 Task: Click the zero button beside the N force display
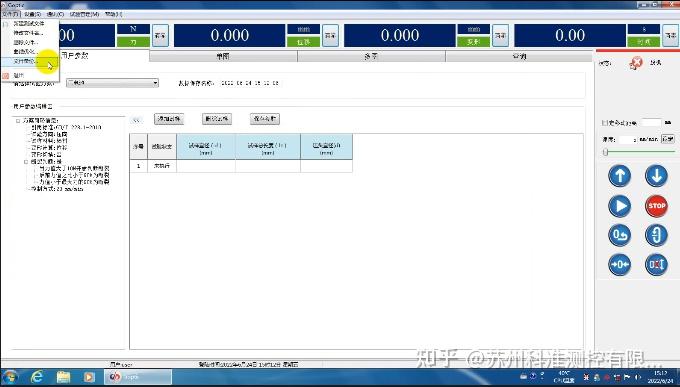(x=160, y=36)
